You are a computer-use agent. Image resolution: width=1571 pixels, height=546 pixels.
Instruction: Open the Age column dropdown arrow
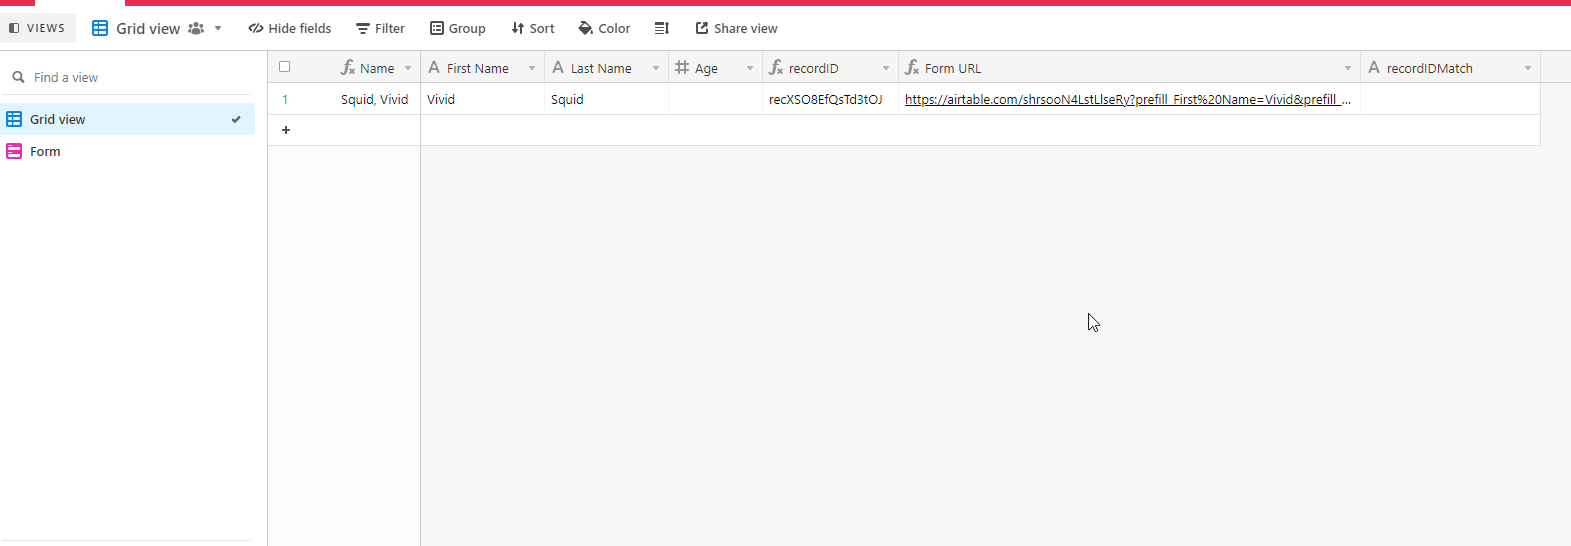[x=750, y=68]
